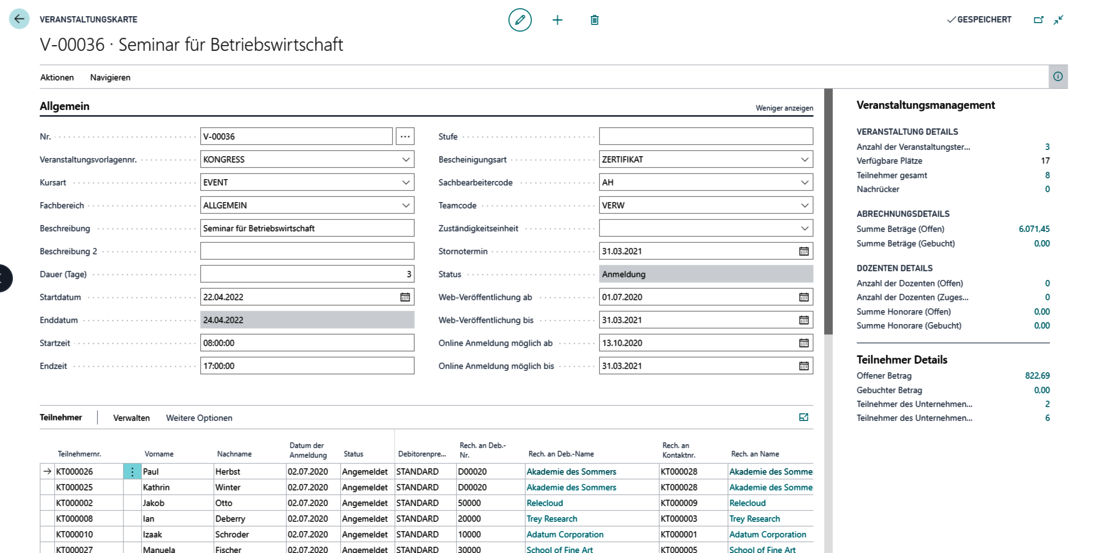Open Adatum Corporation debitor name link
The height and width of the screenshot is (553, 1100).
565,535
